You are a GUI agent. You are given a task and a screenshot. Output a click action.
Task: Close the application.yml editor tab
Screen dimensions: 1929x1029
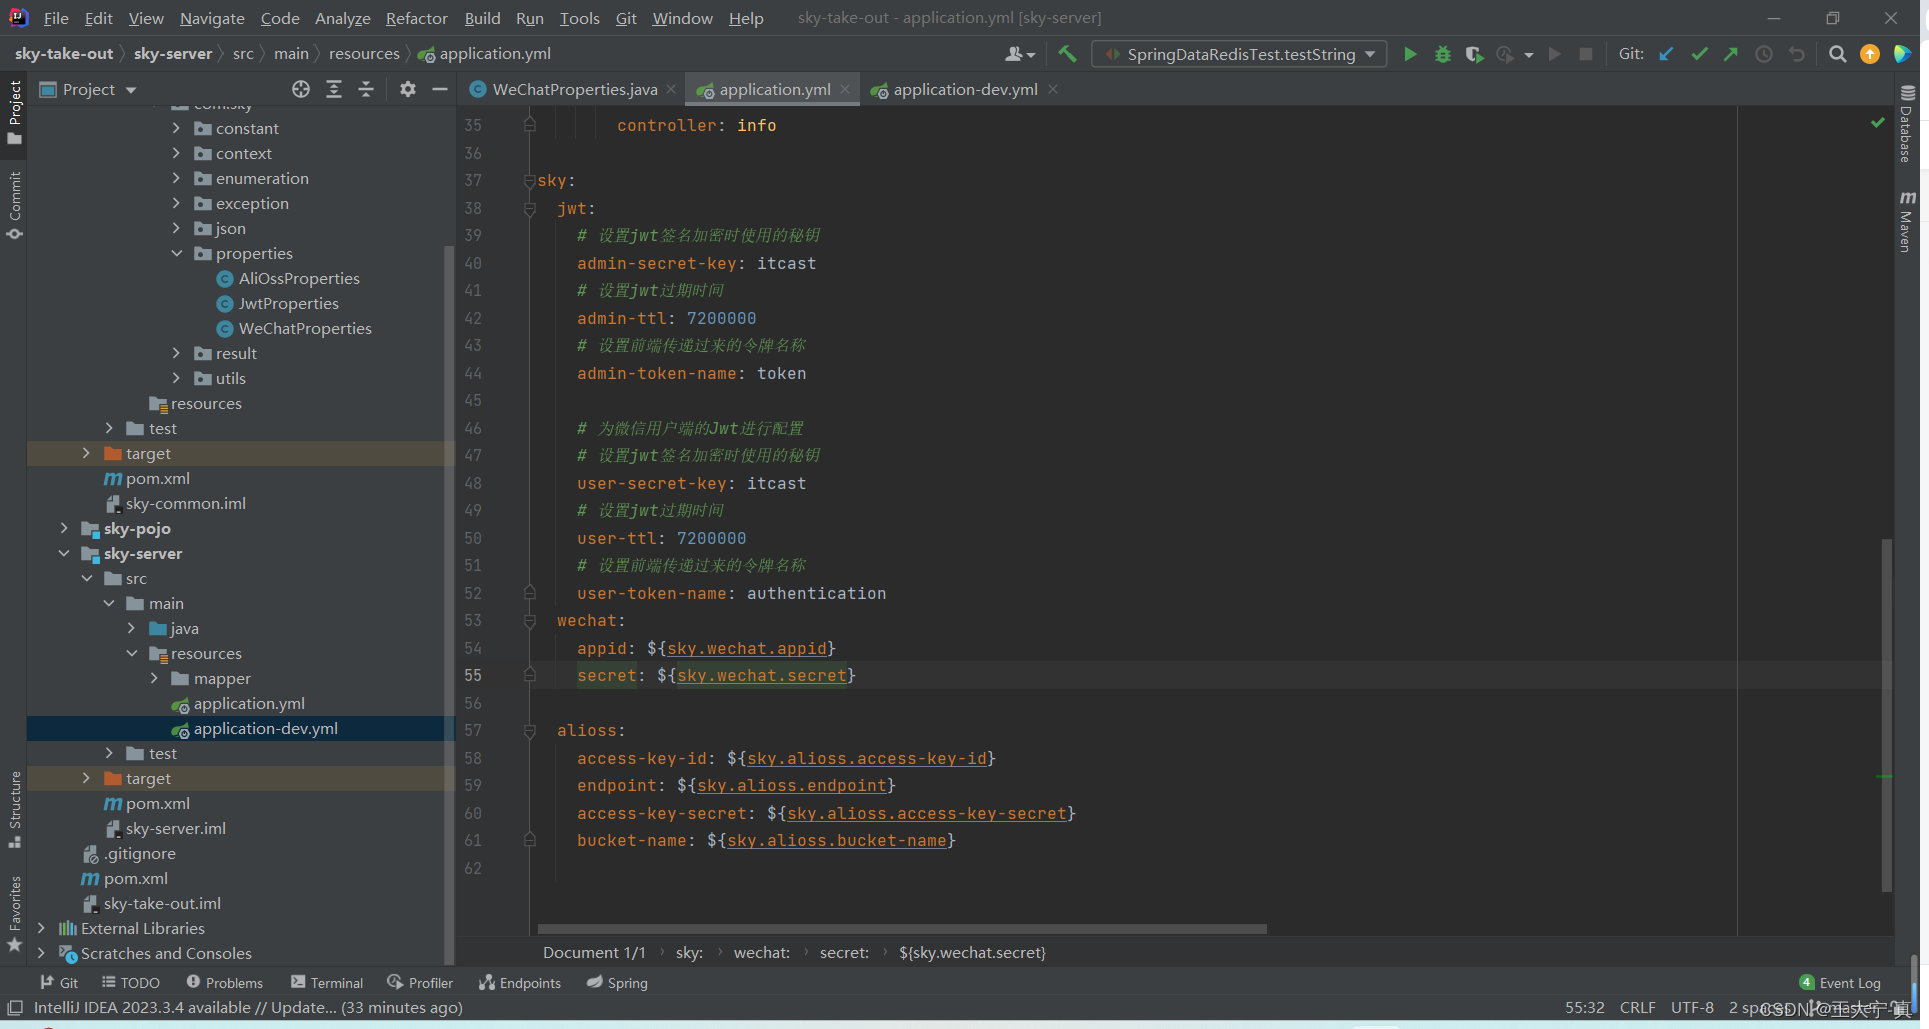coord(845,89)
